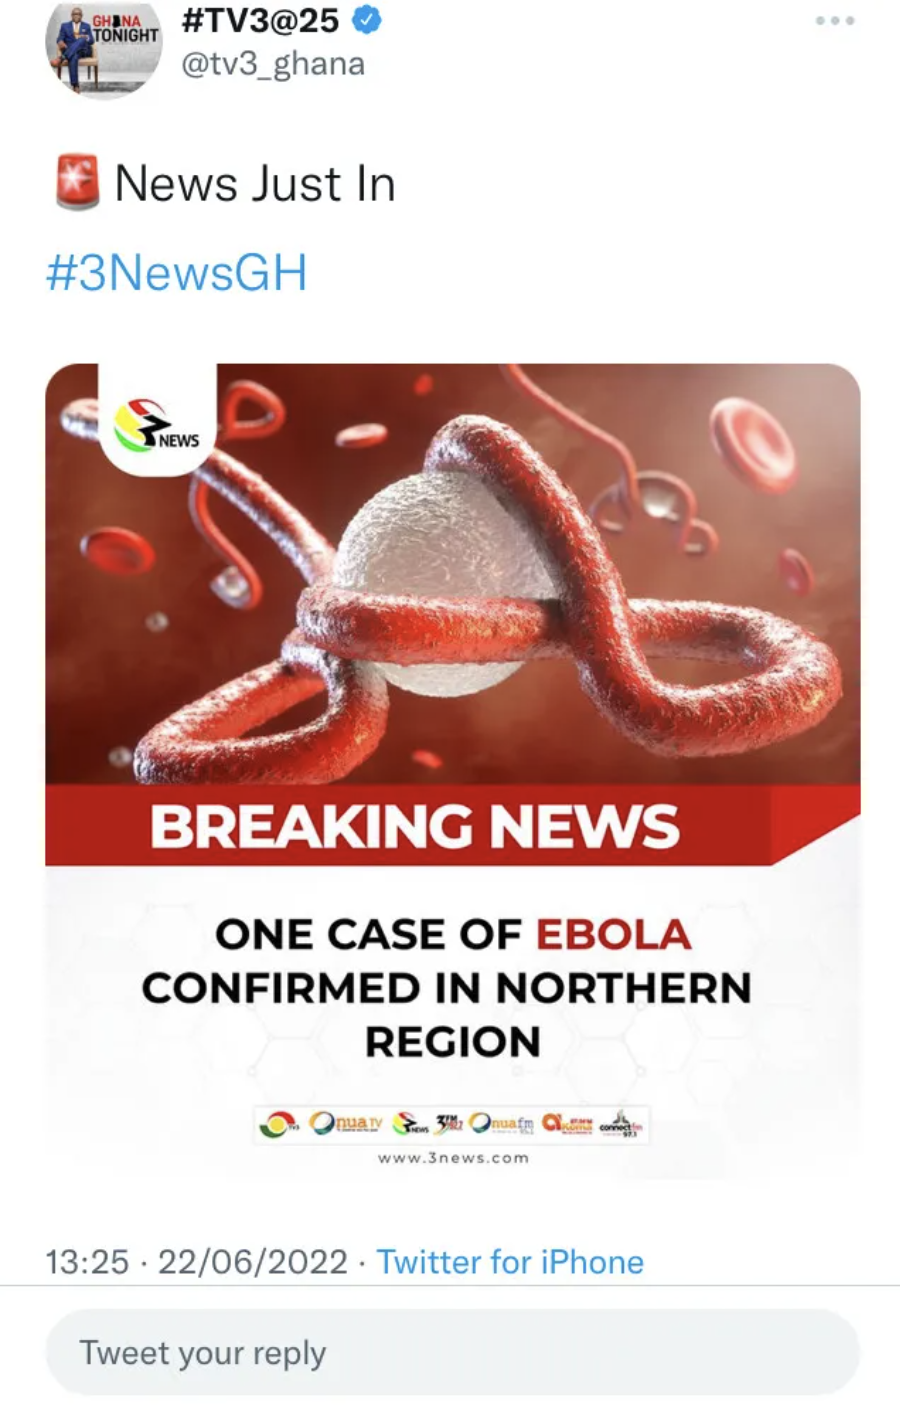Click the www.3news.com website text
The width and height of the screenshot is (900, 1410).
point(453,1158)
